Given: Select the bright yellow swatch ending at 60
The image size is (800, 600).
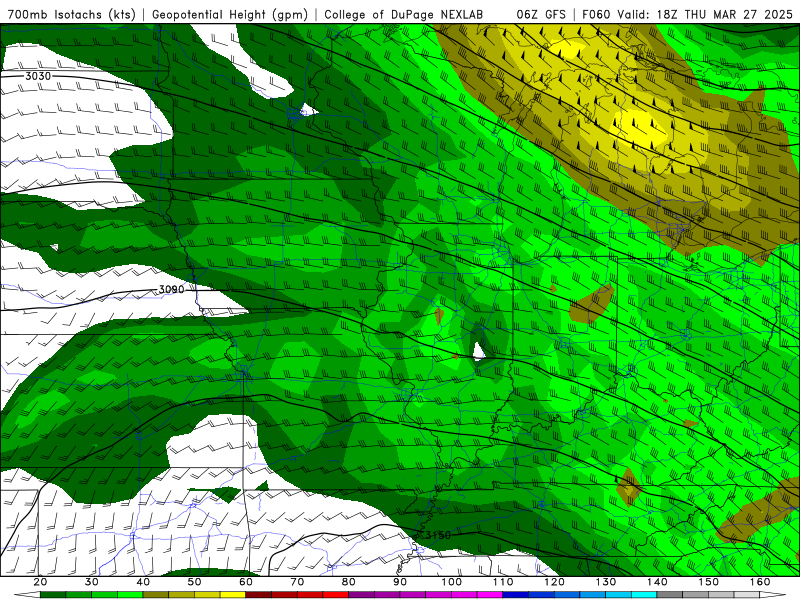Looking at the screenshot, I should [233, 595].
